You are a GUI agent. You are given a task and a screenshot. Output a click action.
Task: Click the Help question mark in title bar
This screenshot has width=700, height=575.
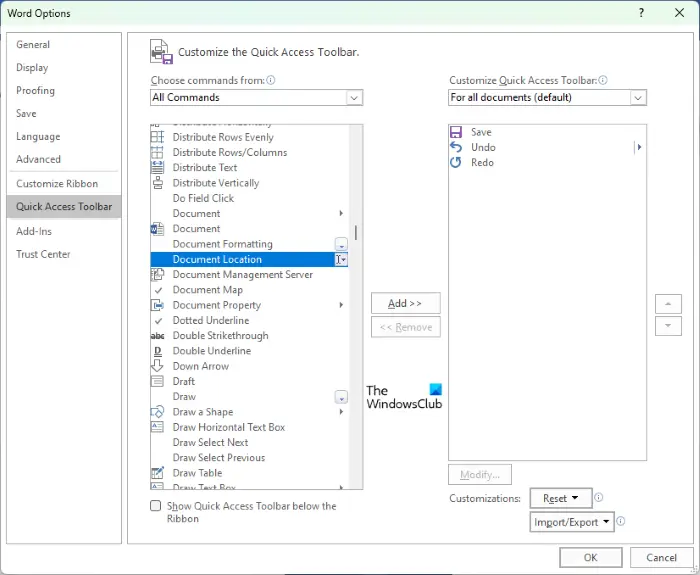pos(642,13)
